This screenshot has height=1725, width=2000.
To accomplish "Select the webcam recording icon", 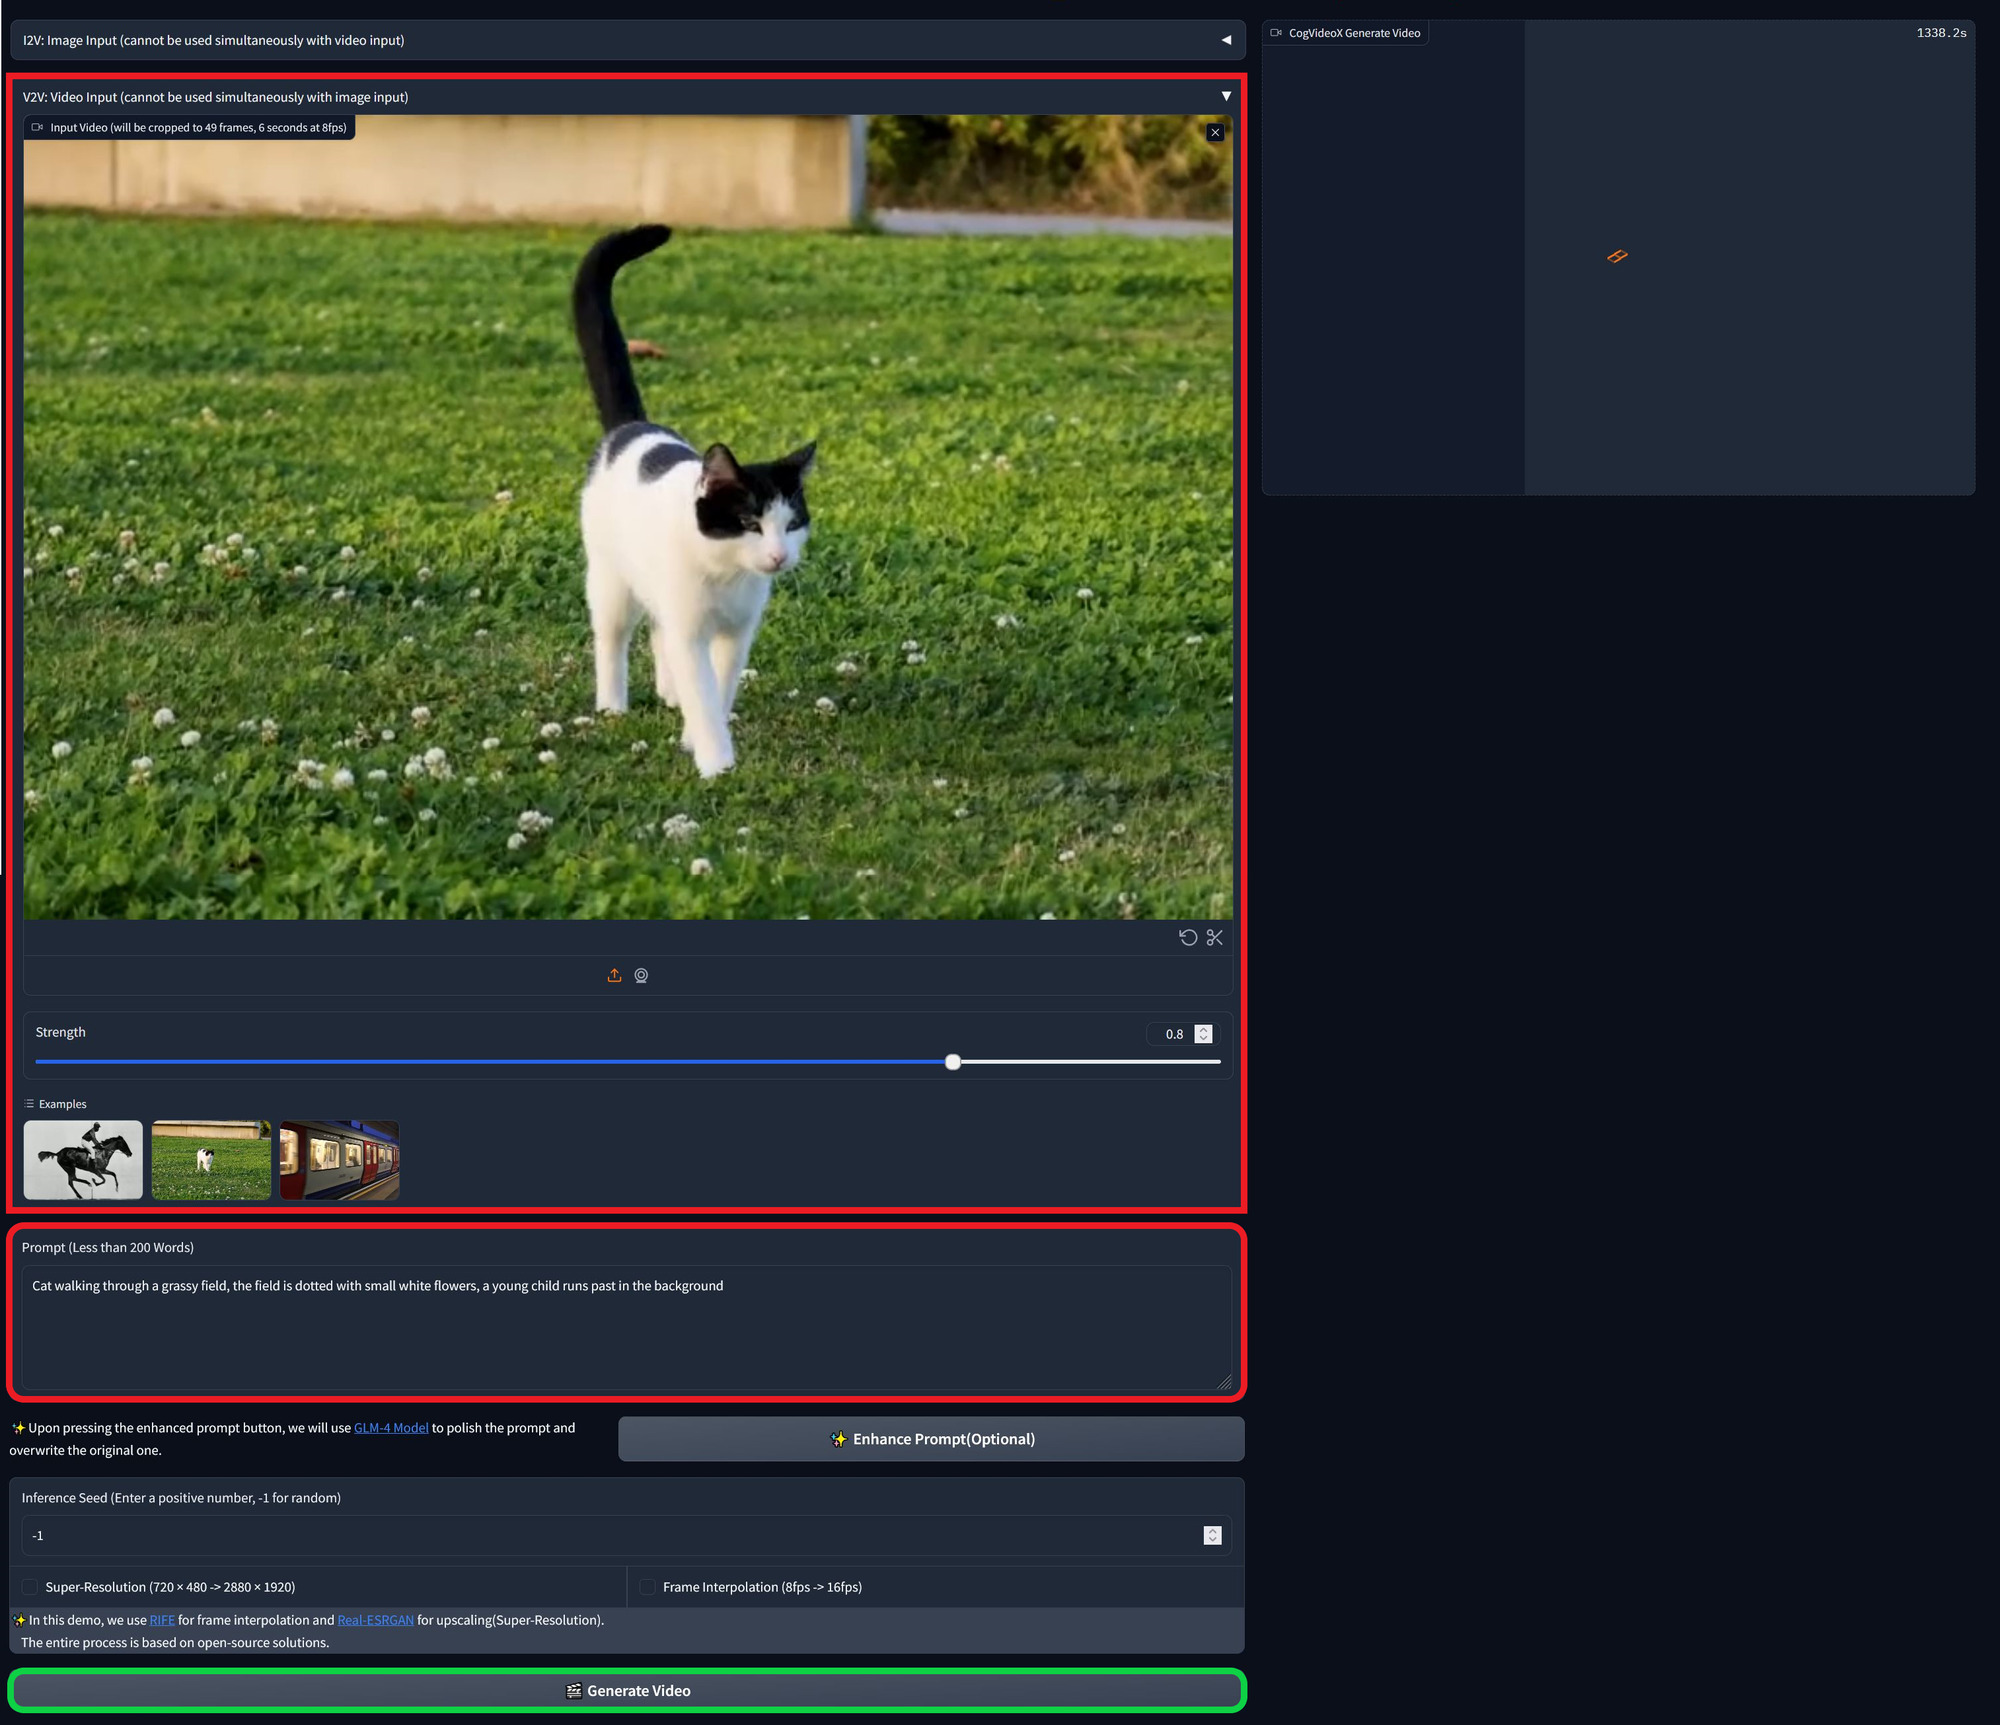I will [641, 975].
